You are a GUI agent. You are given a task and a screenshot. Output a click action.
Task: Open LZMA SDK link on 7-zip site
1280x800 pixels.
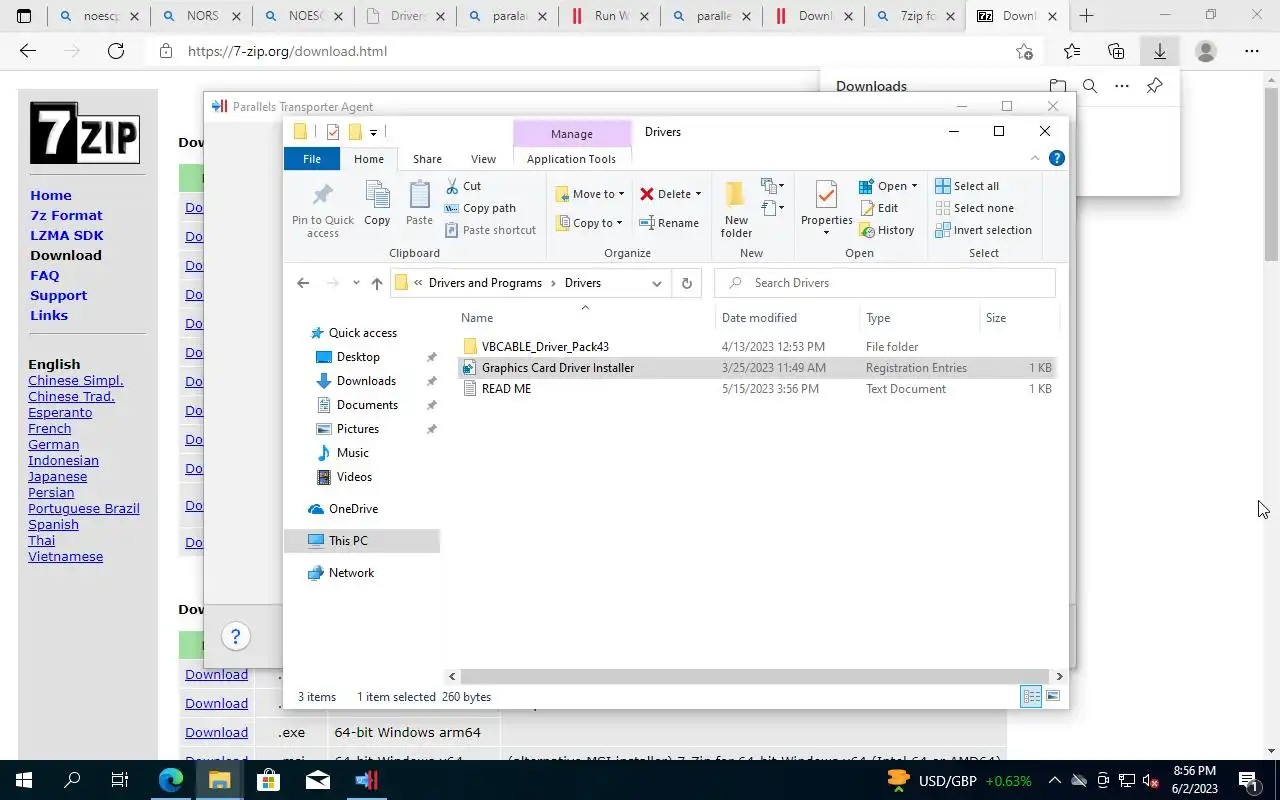67,235
